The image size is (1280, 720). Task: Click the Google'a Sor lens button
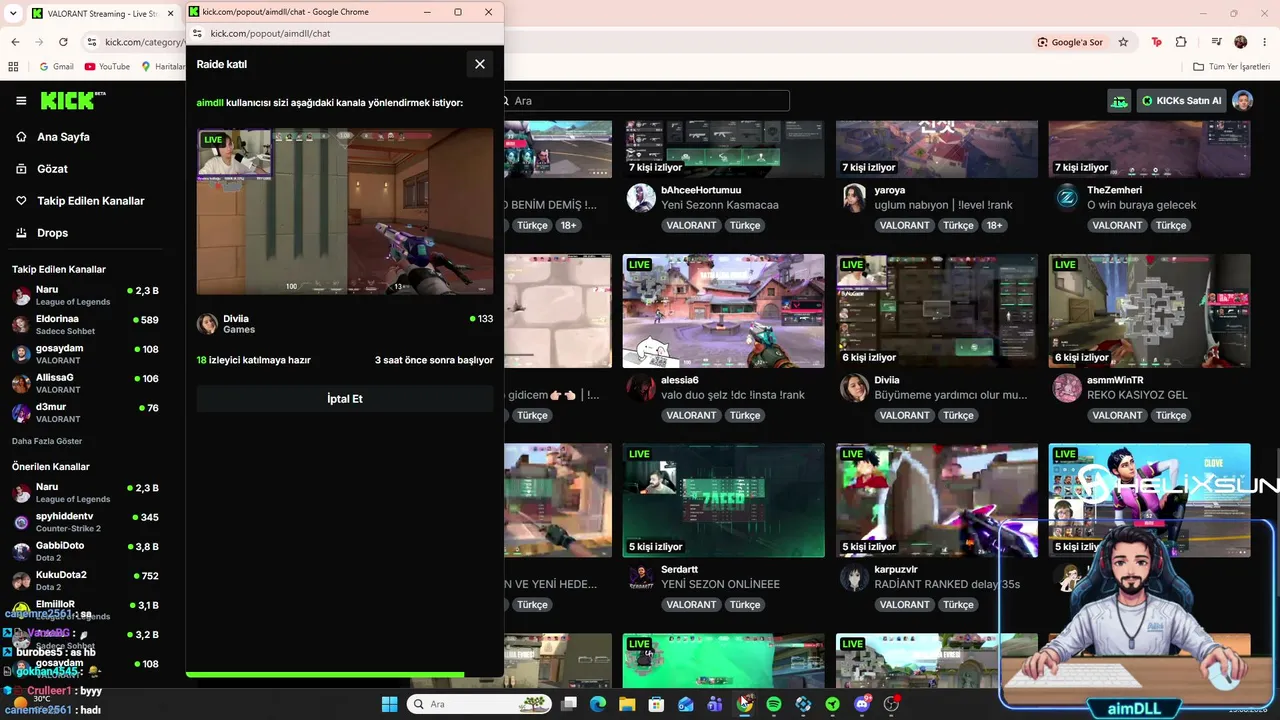click(1070, 42)
